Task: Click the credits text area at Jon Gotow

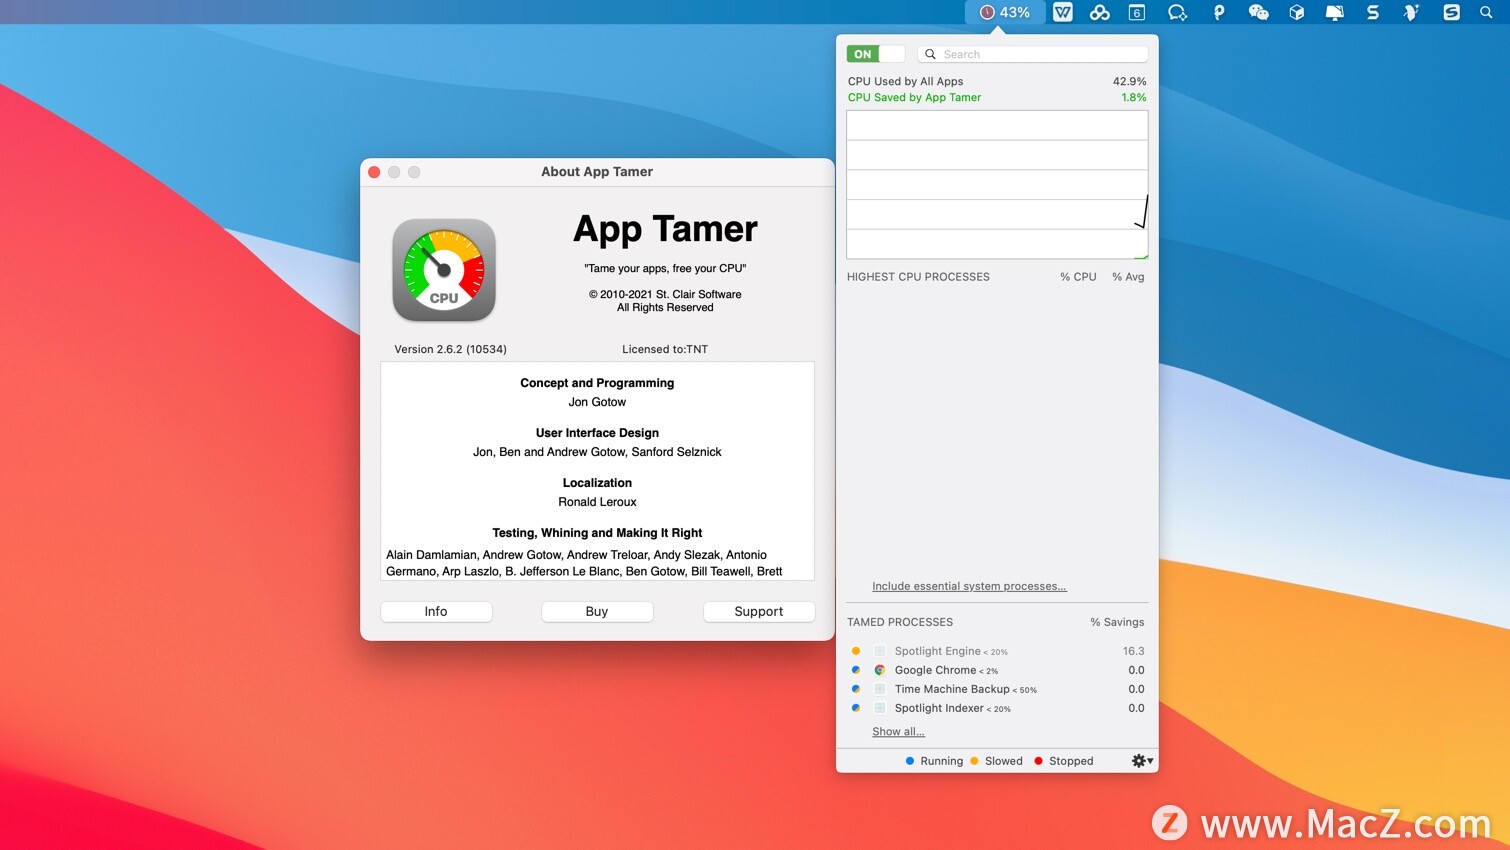Action: (x=597, y=402)
